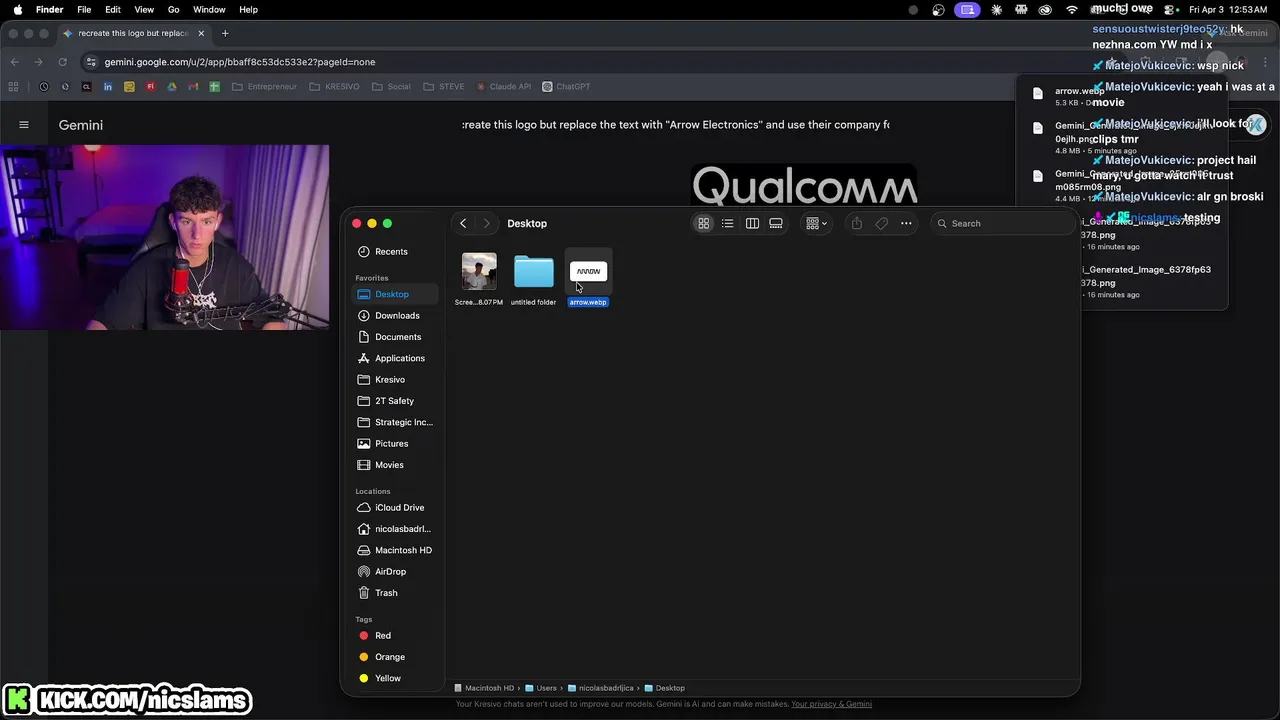
Task: Open Recents in Finder sidebar
Action: [x=391, y=251]
